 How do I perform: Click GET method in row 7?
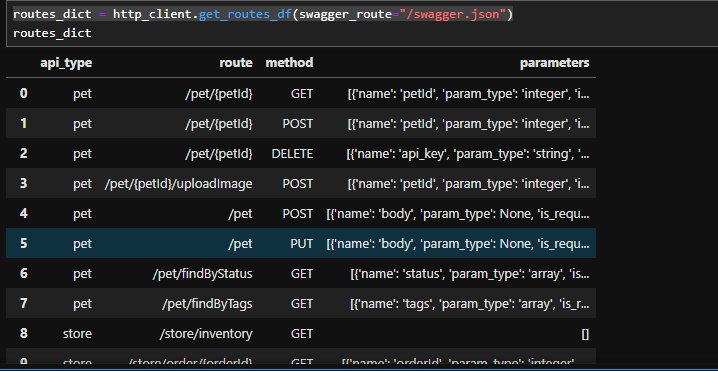302,304
